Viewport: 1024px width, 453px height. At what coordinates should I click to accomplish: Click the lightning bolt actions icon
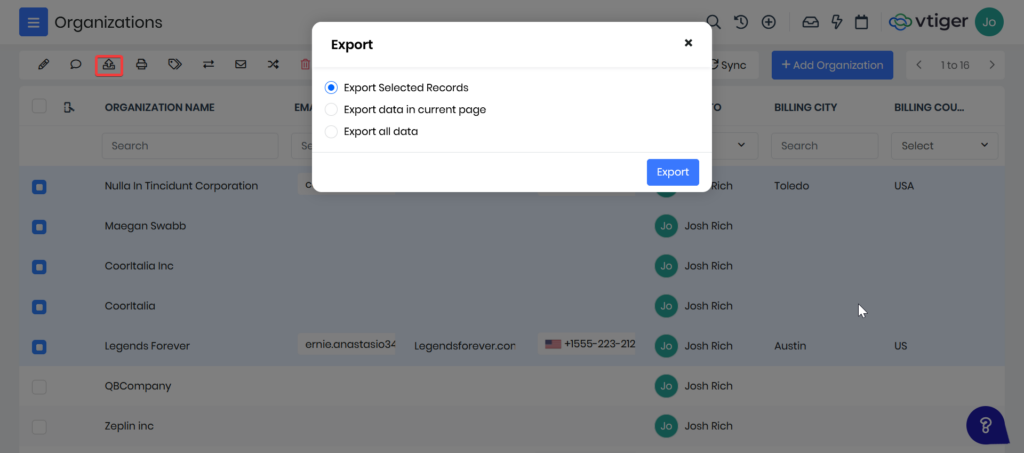pyautogui.click(x=837, y=22)
